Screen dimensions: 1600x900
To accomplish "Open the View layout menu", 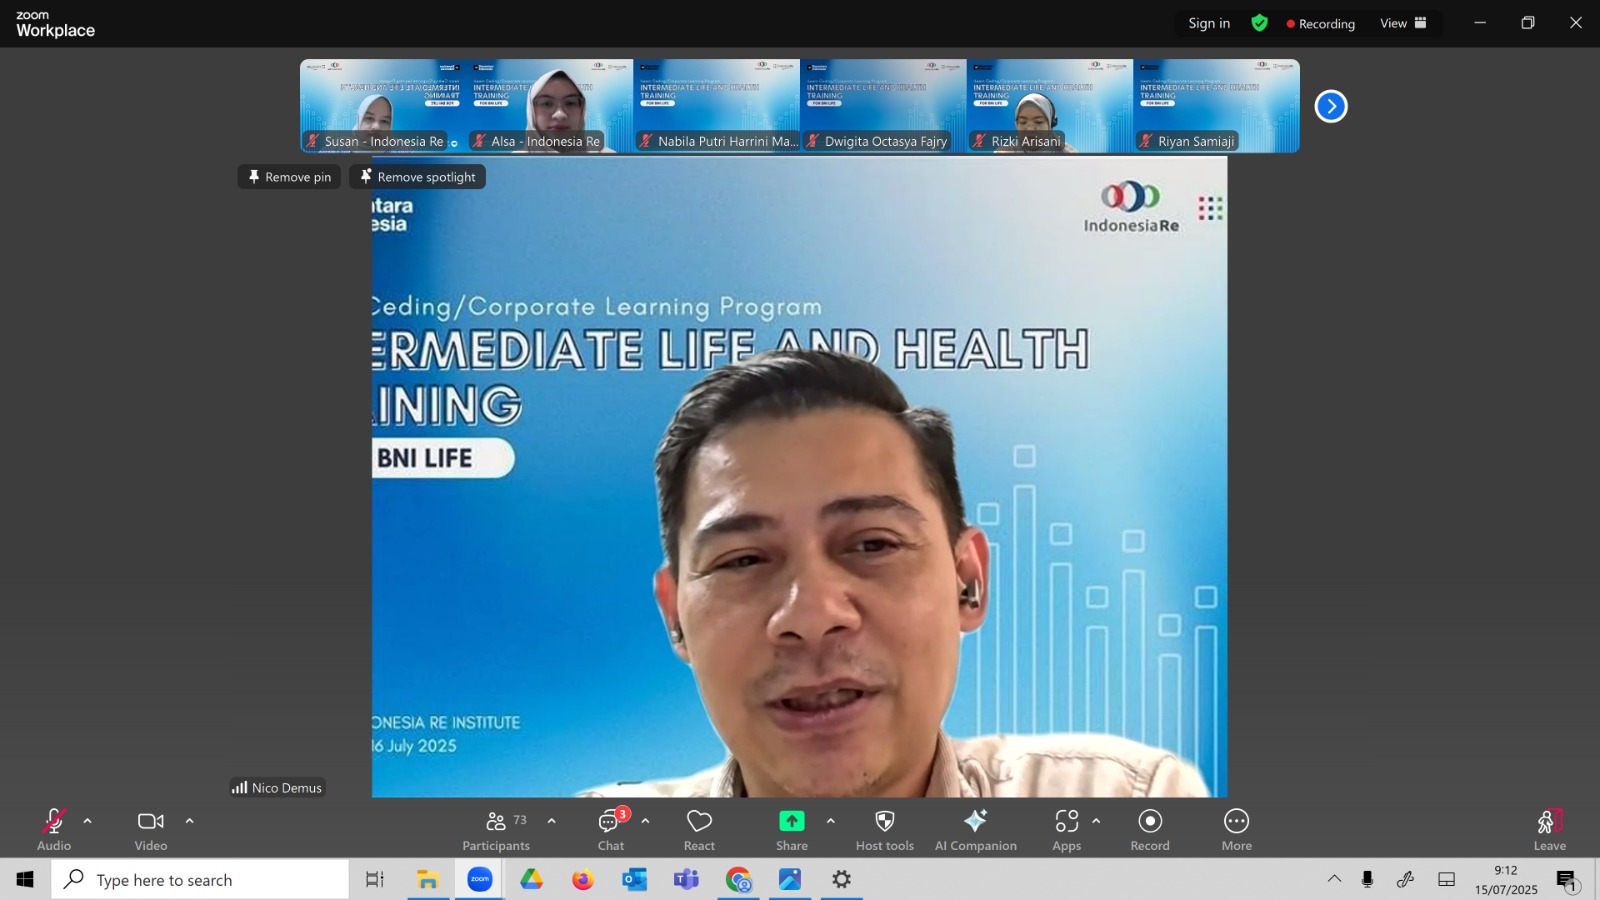I will coord(1403,23).
